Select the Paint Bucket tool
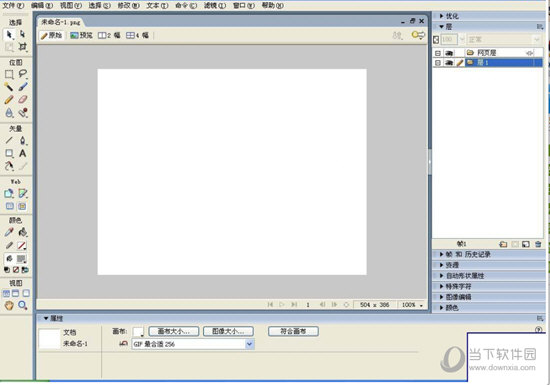Viewport: 550px width, 385px height. tap(22, 232)
